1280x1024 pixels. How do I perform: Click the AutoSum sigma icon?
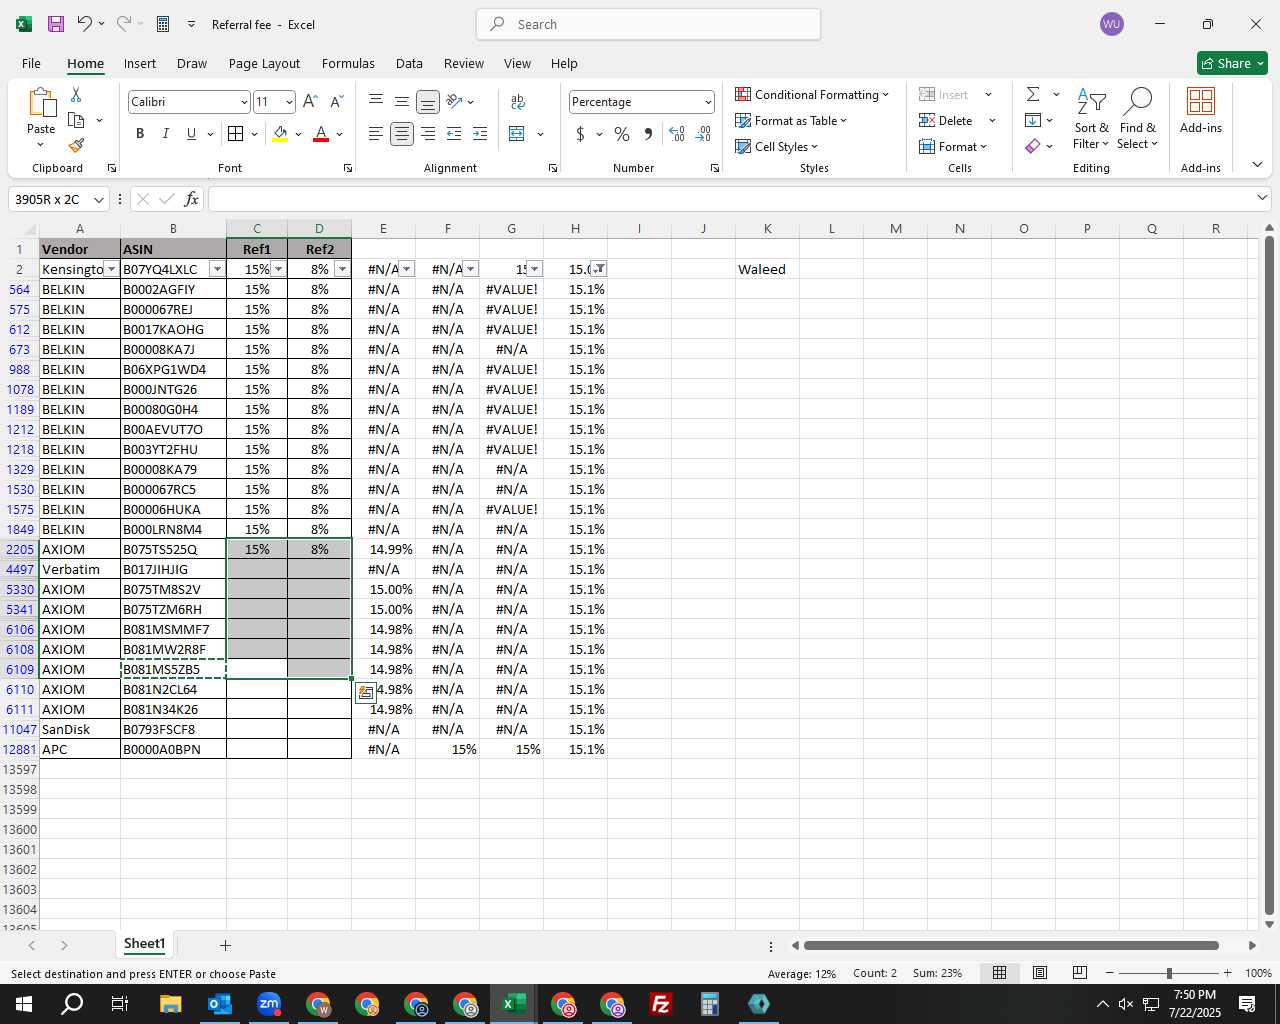click(1033, 94)
